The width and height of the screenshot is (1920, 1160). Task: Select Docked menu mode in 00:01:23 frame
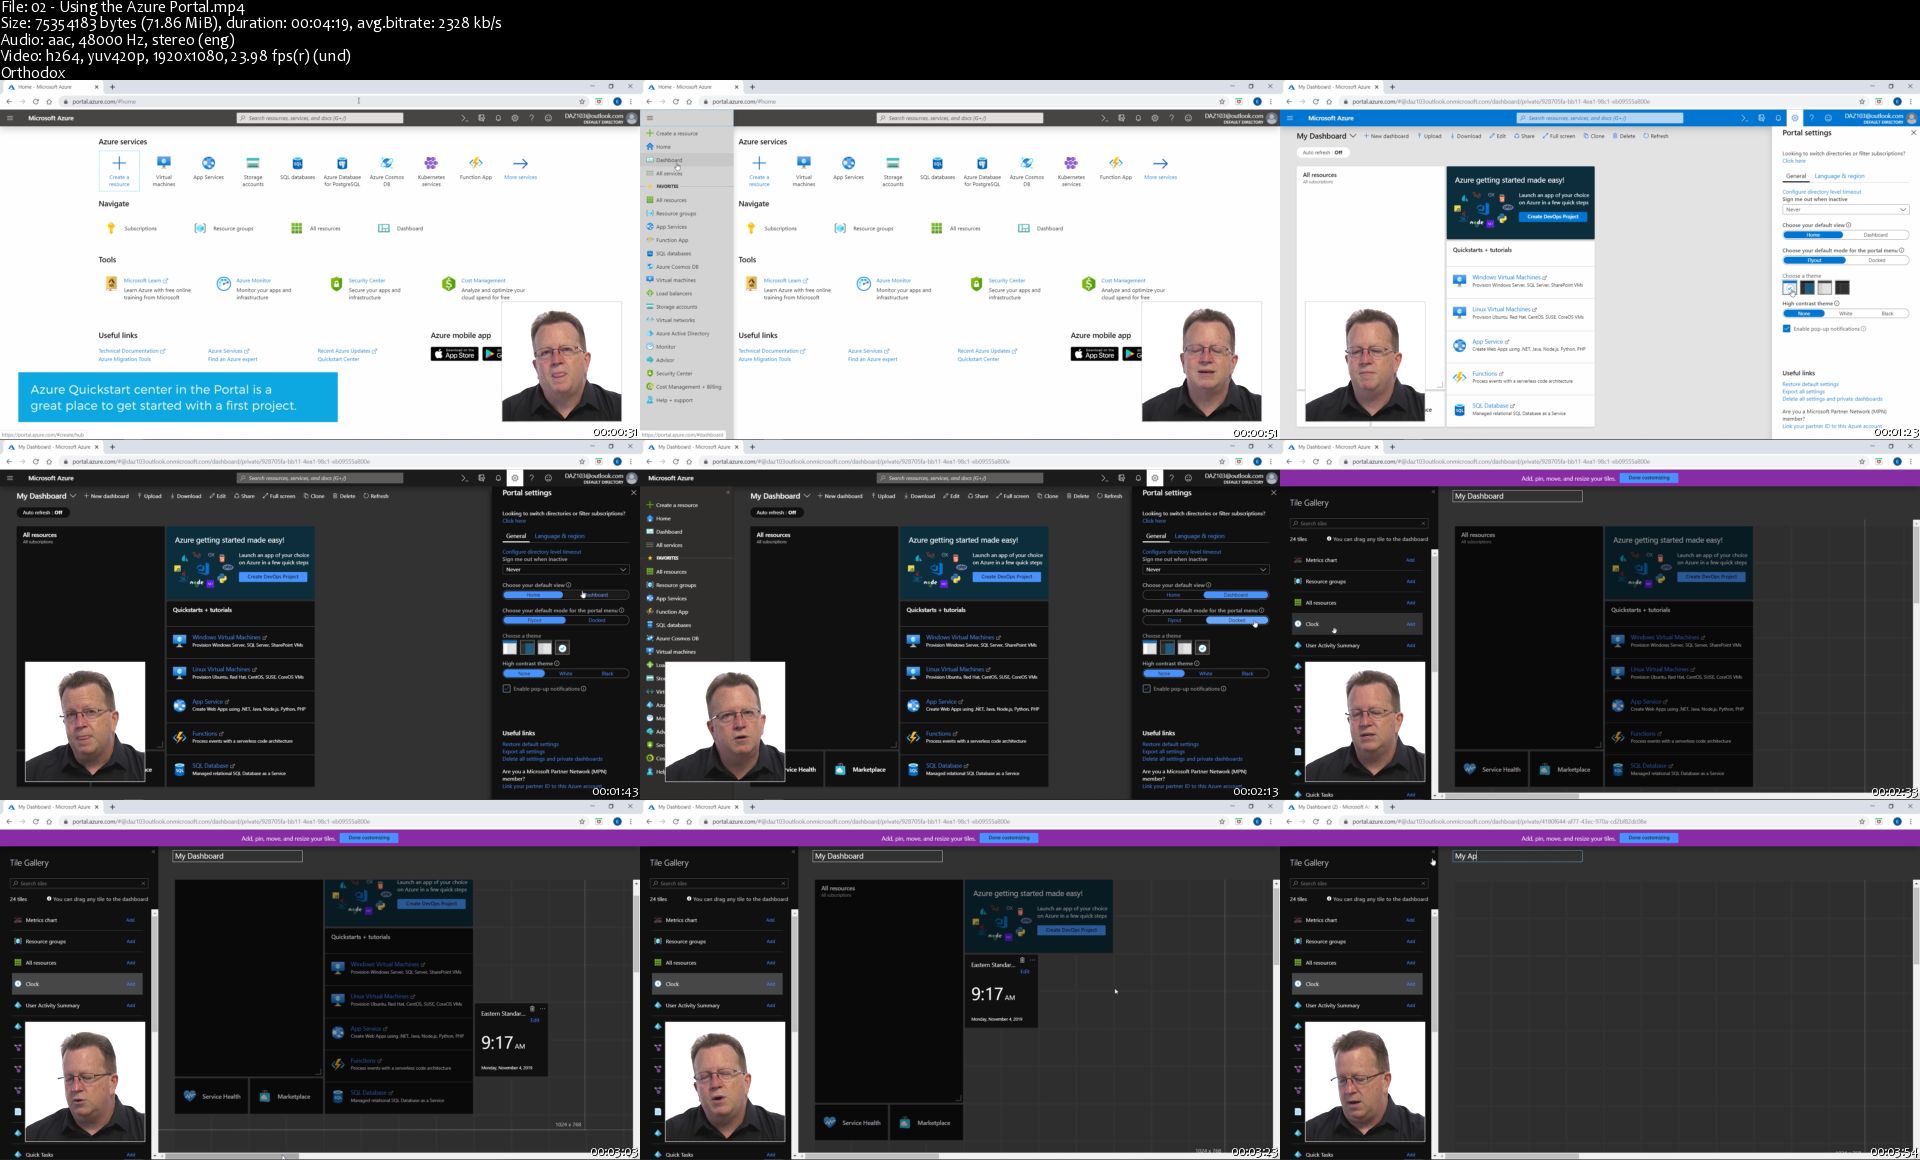(x=1876, y=260)
